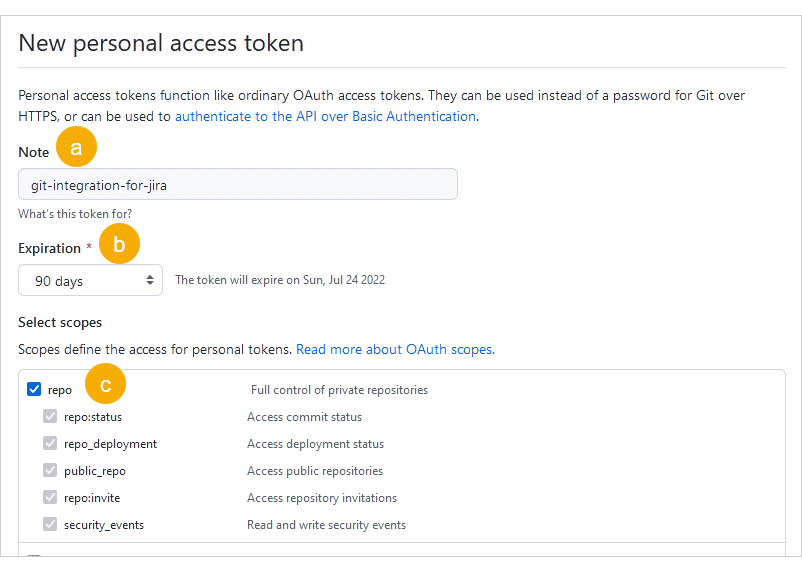Viewport: 802px width, 572px height.
Task: Toggle the public_repo scope checkbox
Action: [x=50, y=470]
